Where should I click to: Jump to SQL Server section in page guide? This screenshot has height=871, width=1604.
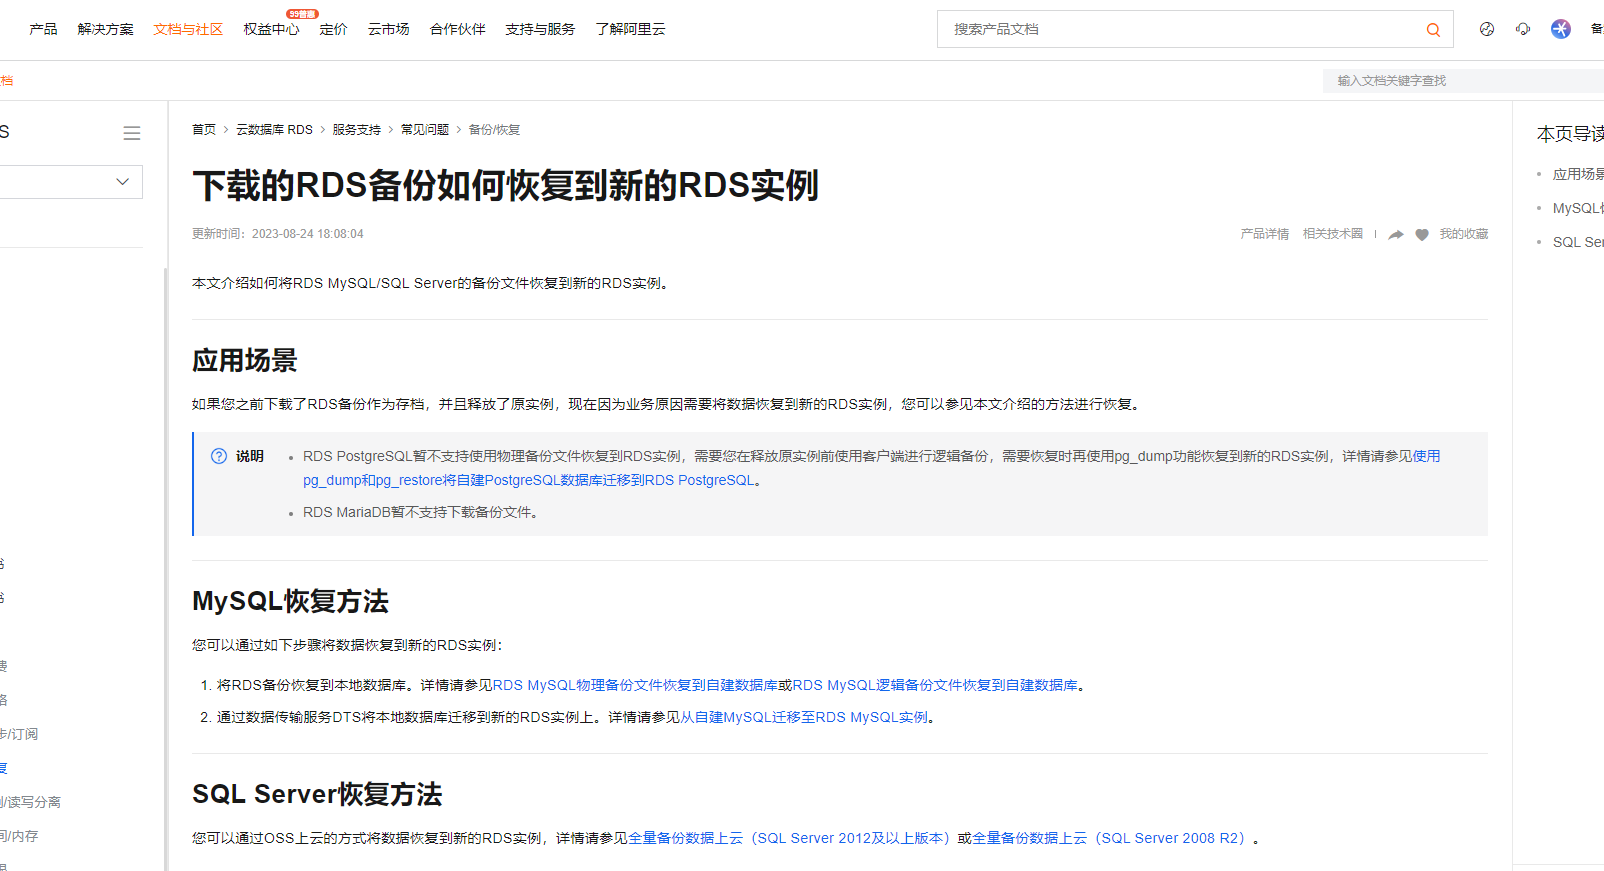point(1578,242)
